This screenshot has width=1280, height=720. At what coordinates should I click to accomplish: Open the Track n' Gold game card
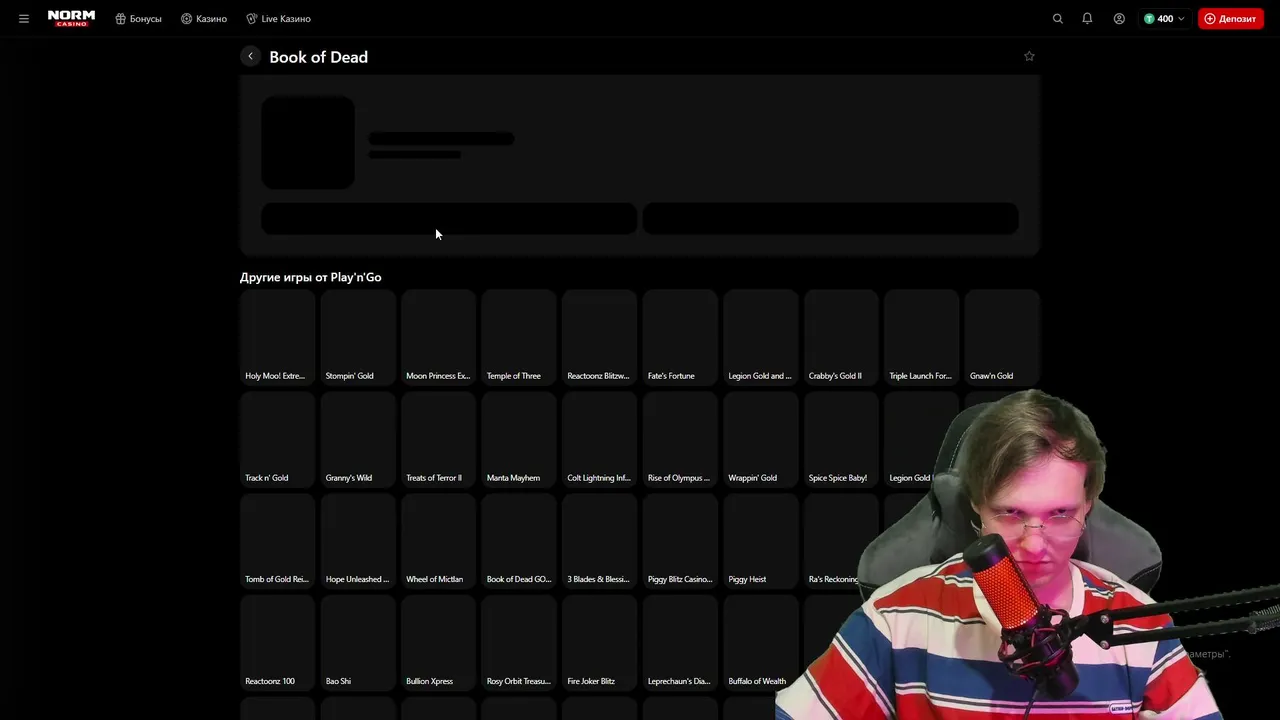pyautogui.click(x=277, y=439)
